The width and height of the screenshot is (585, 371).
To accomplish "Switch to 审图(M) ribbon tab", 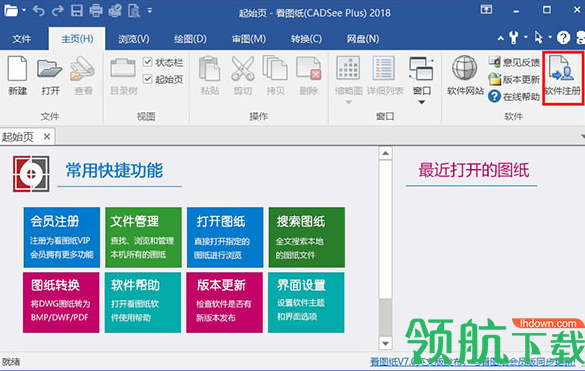I will coord(249,39).
